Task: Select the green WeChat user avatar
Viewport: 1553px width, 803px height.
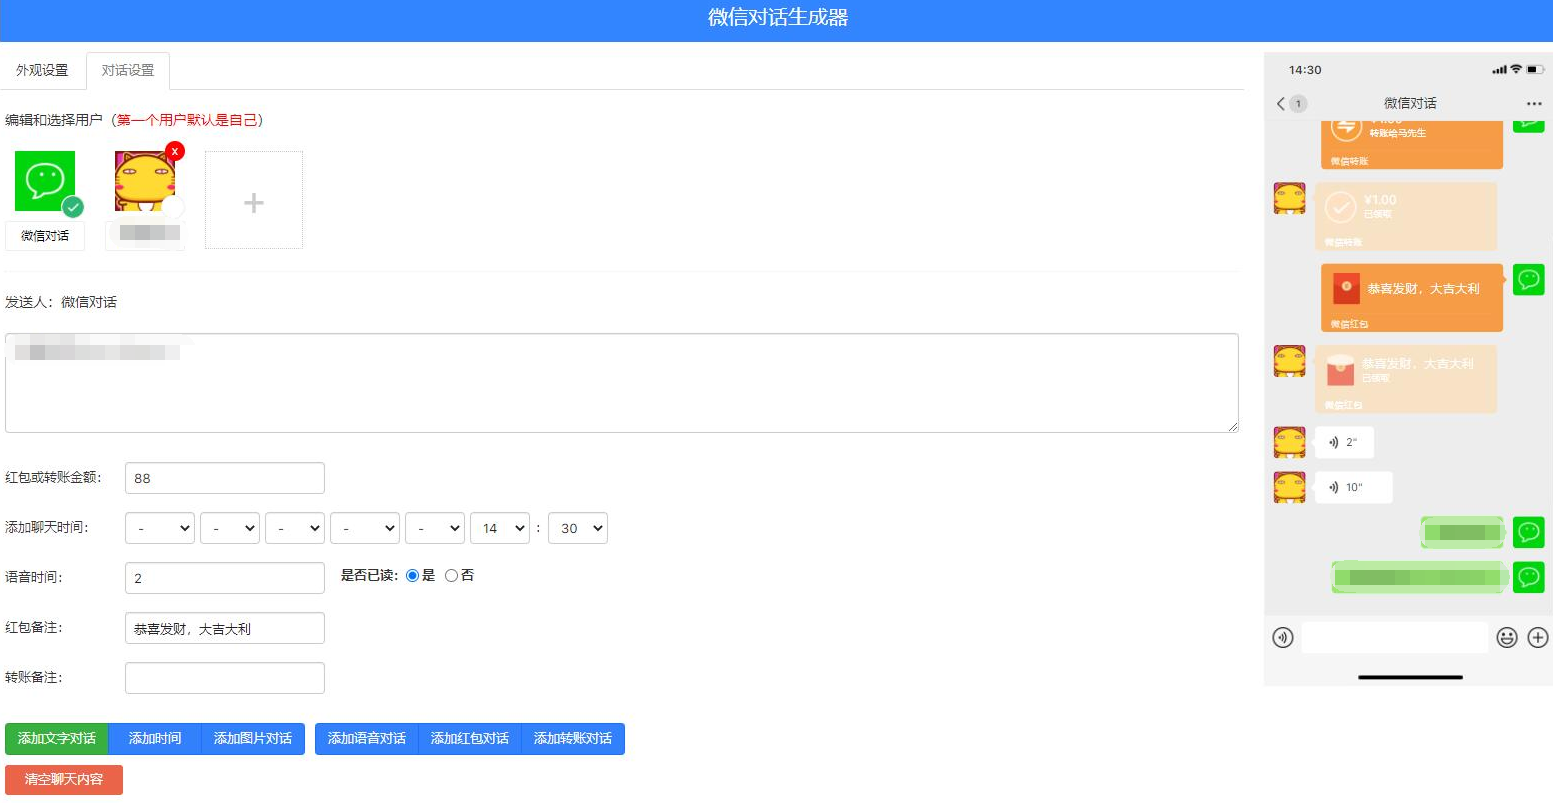Action: click(x=45, y=181)
